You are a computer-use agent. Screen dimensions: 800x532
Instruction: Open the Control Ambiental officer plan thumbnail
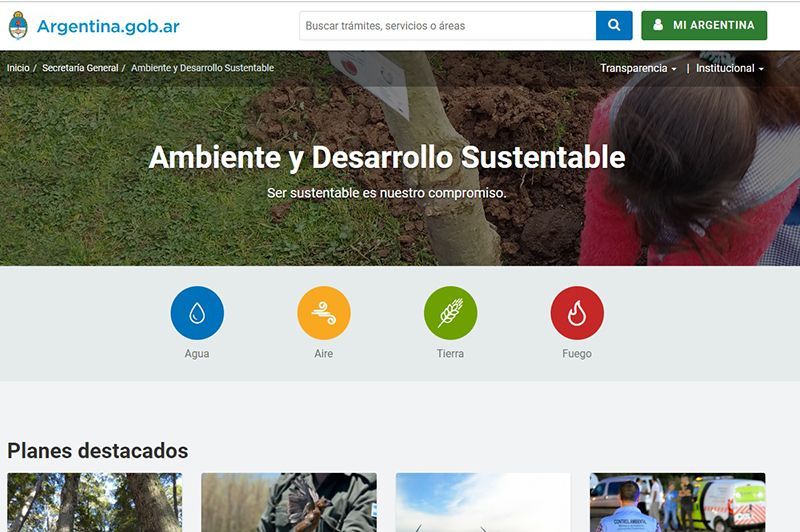tap(678, 502)
